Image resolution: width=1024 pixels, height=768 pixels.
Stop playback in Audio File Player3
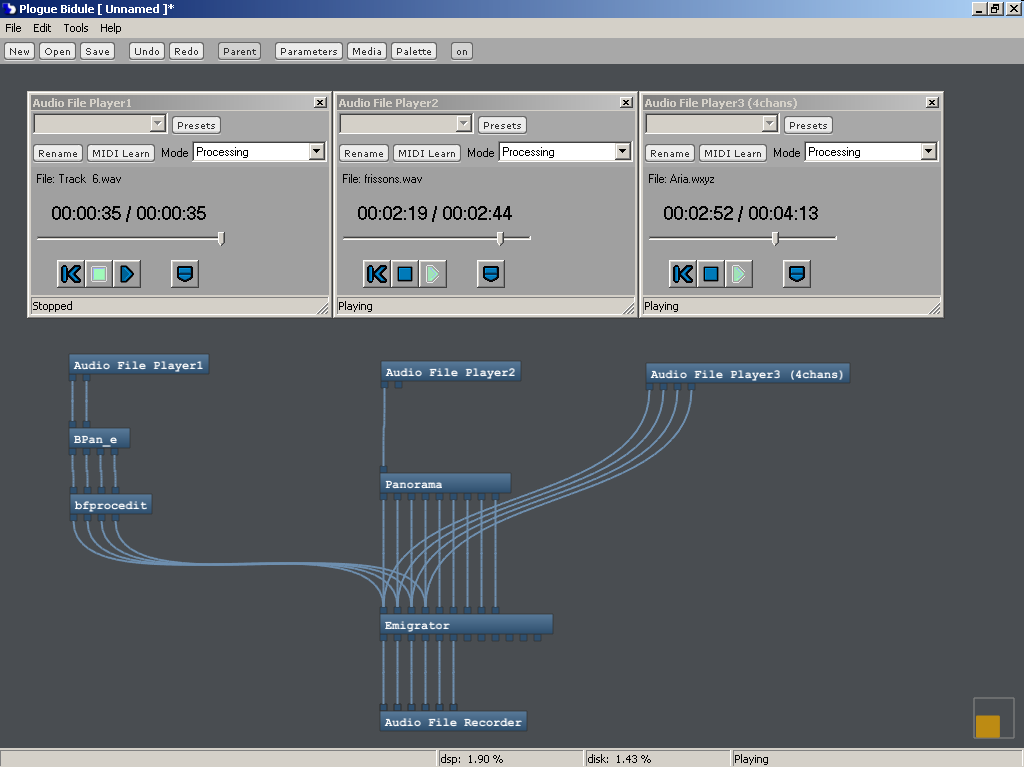[711, 274]
